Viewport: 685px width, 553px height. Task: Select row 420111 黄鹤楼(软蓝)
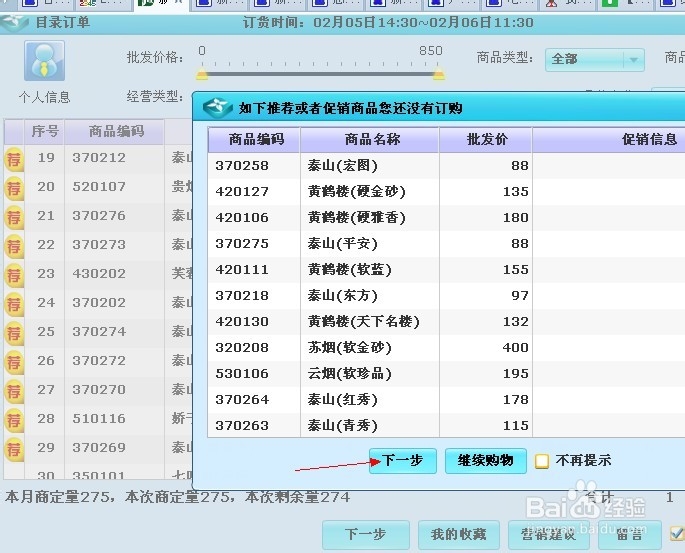click(446, 270)
